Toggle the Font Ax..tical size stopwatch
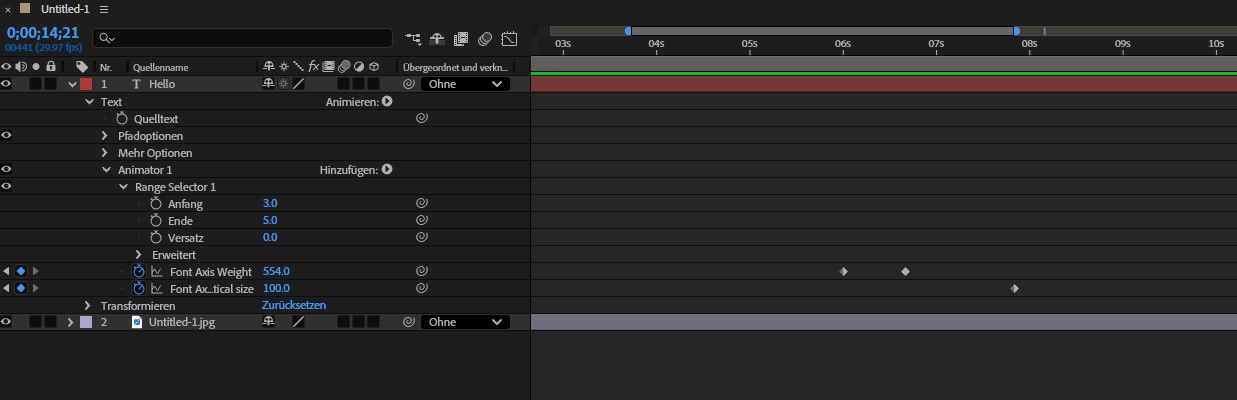 point(139,288)
